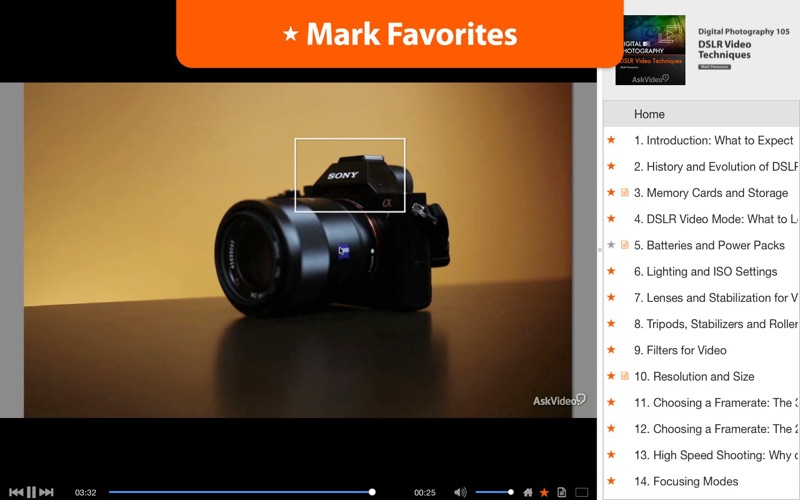Open lesson 13. High Speed Shooting

(716, 455)
